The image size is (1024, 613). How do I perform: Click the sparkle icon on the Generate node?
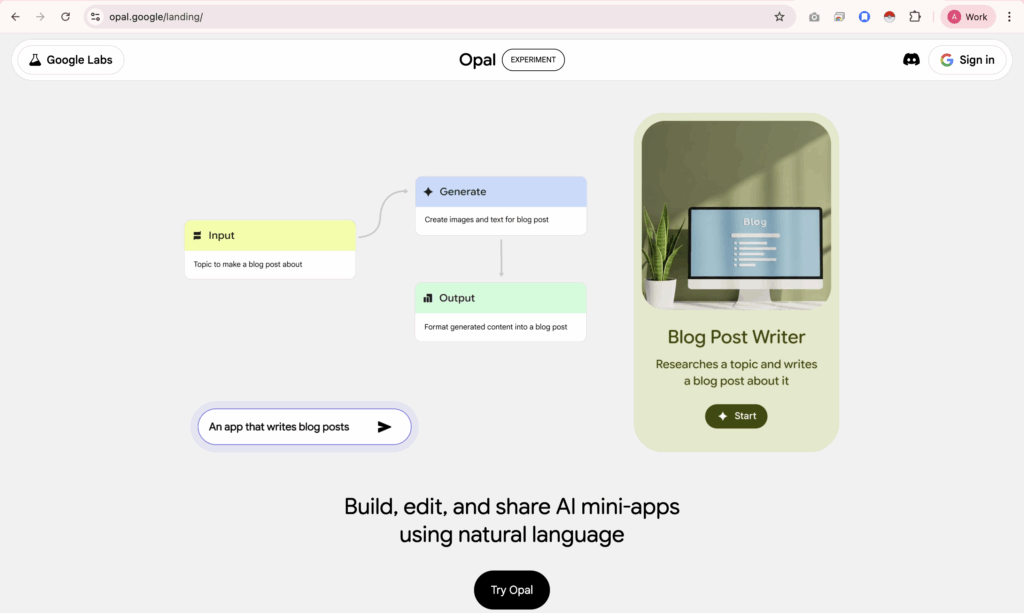coord(428,191)
